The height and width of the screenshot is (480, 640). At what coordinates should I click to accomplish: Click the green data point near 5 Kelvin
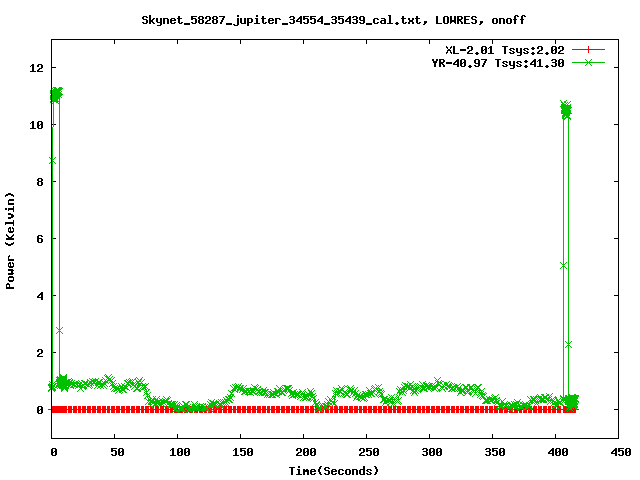564,266
